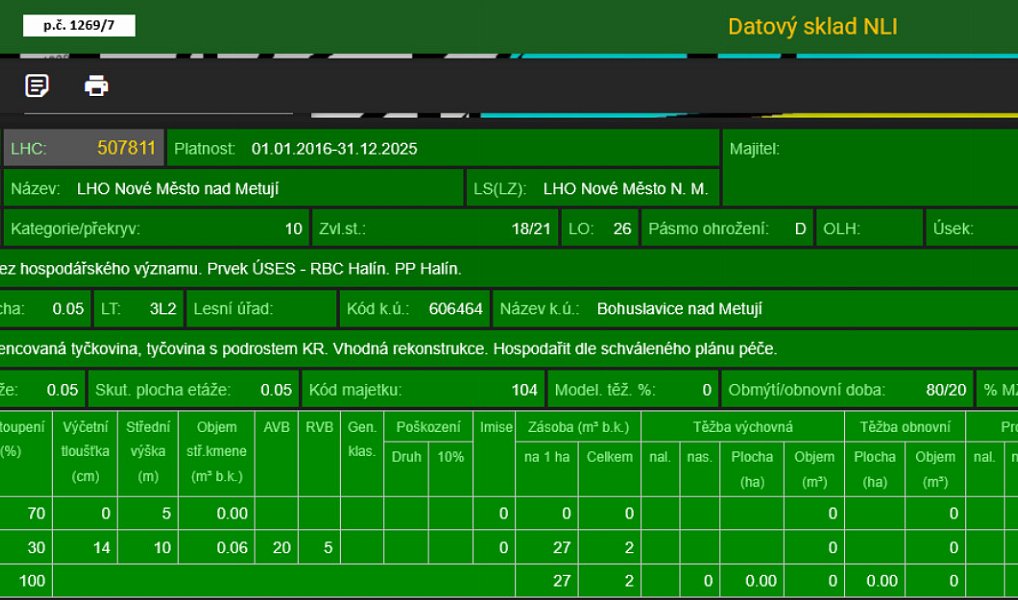The width and height of the screenshot is (1018, 600).
Task: Click the LO value '26'
Action: [x=622, y=229]
